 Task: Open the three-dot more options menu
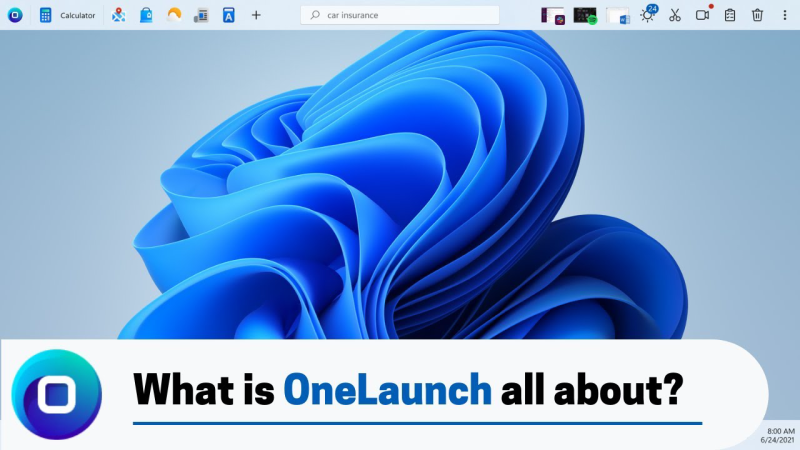[785, 15]
